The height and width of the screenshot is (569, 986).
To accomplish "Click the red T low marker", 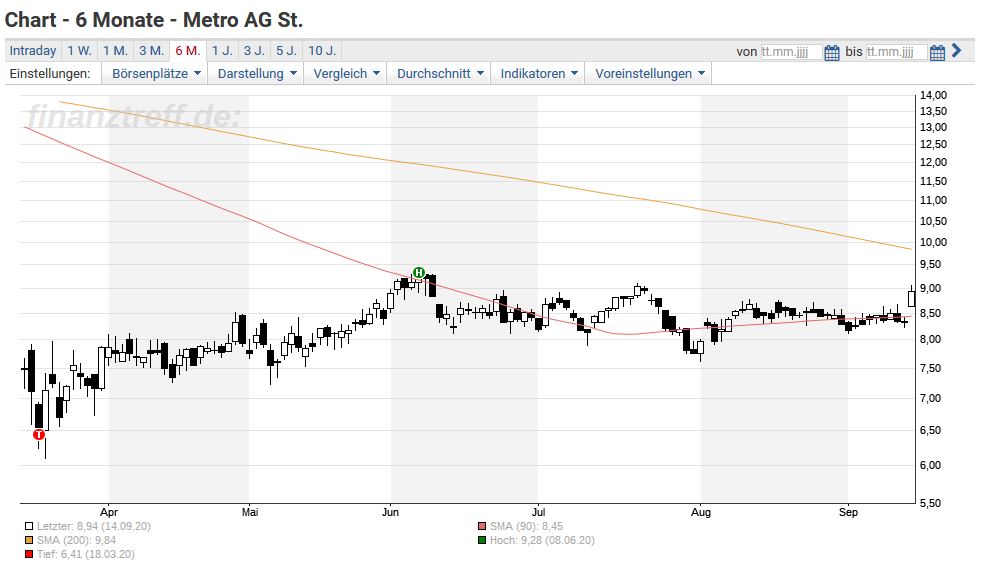I will point(39,434).
